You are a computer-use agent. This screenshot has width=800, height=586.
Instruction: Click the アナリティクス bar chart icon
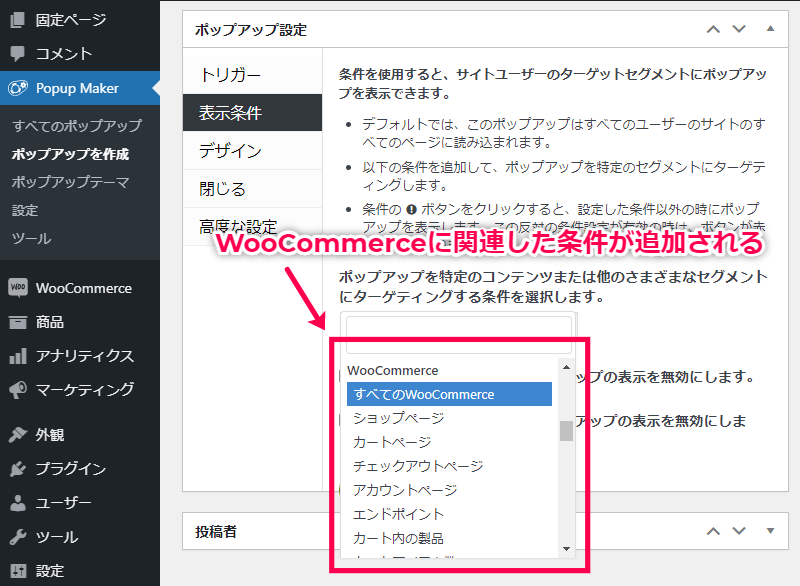click(18, 356)
